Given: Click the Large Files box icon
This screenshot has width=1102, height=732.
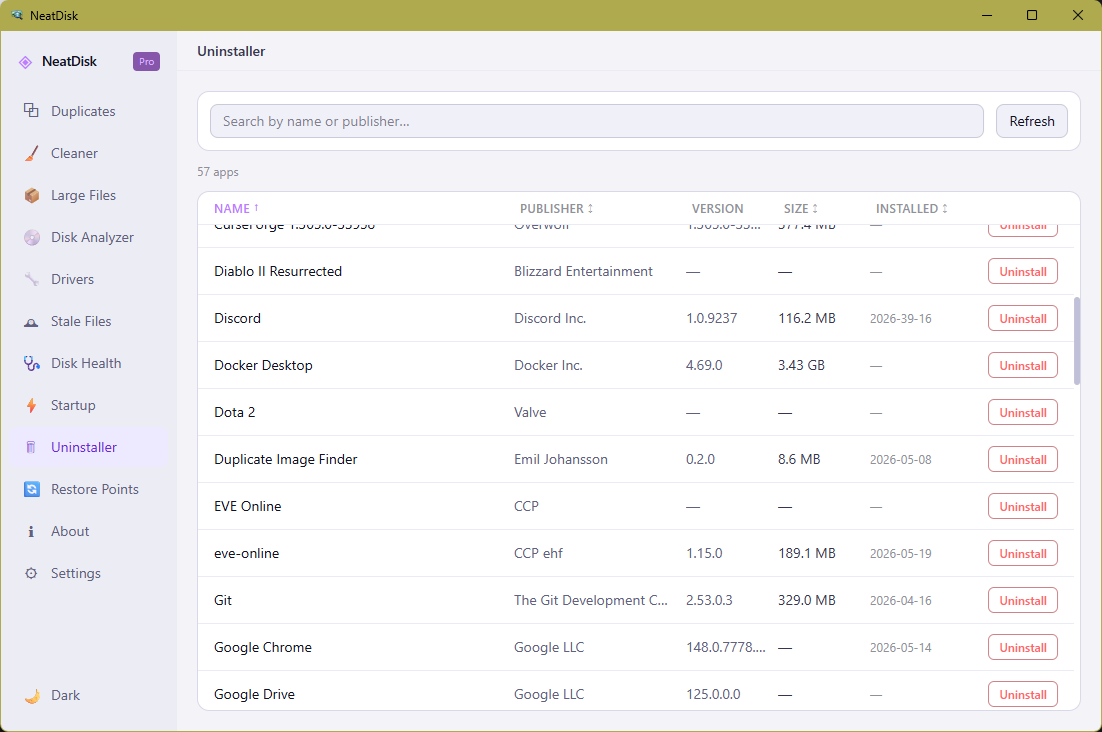Looking at the screenshot, I should 31,195.
